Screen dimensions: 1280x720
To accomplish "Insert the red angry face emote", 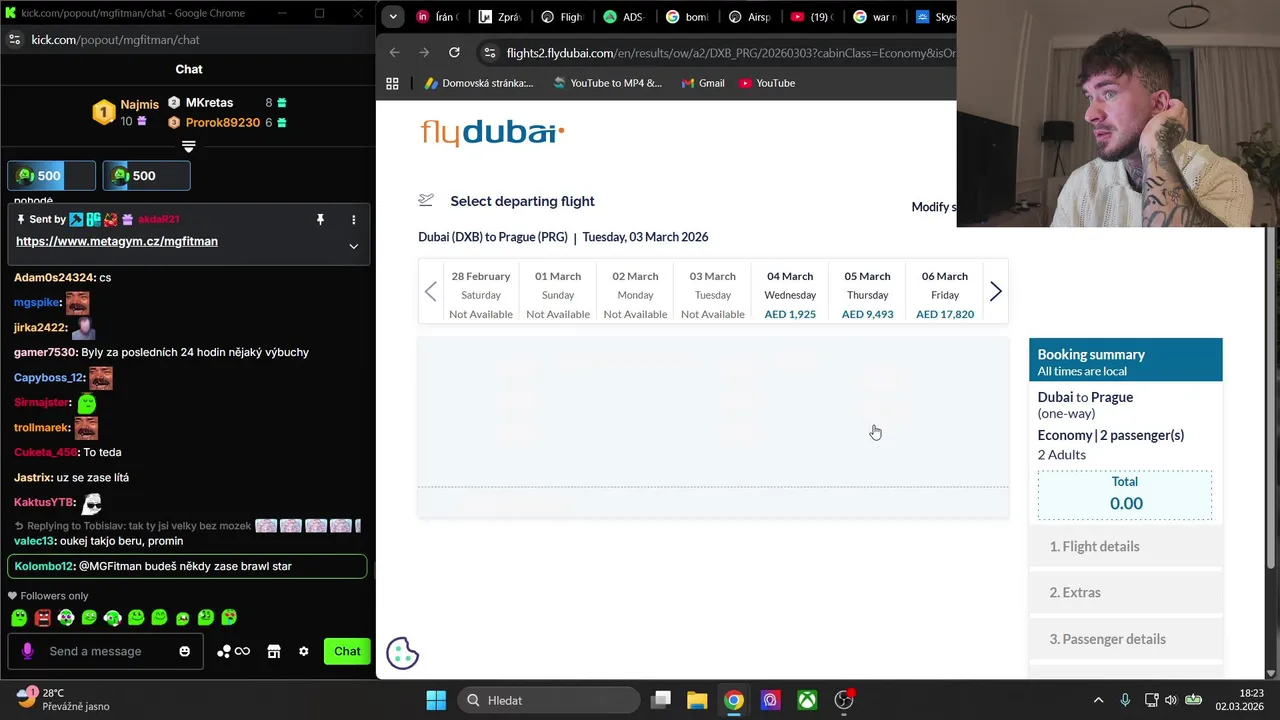I will click(x=43, y=618).
